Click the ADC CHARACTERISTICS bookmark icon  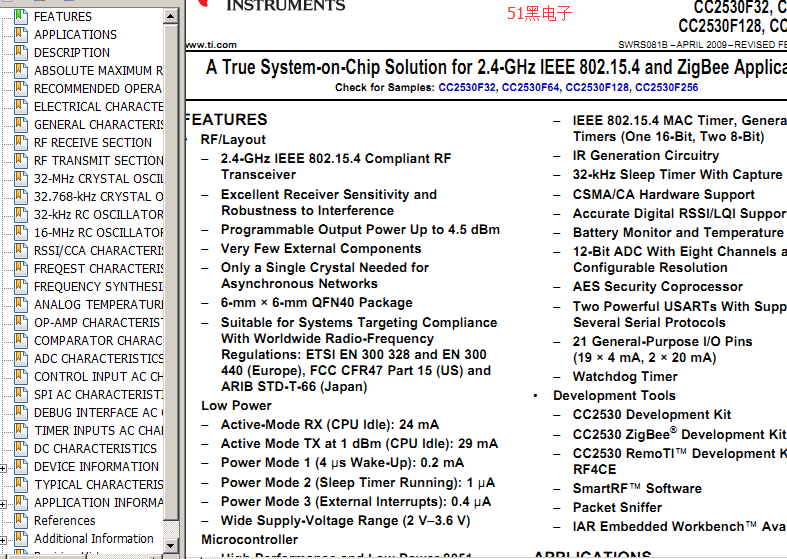click(x=21, y=359)
